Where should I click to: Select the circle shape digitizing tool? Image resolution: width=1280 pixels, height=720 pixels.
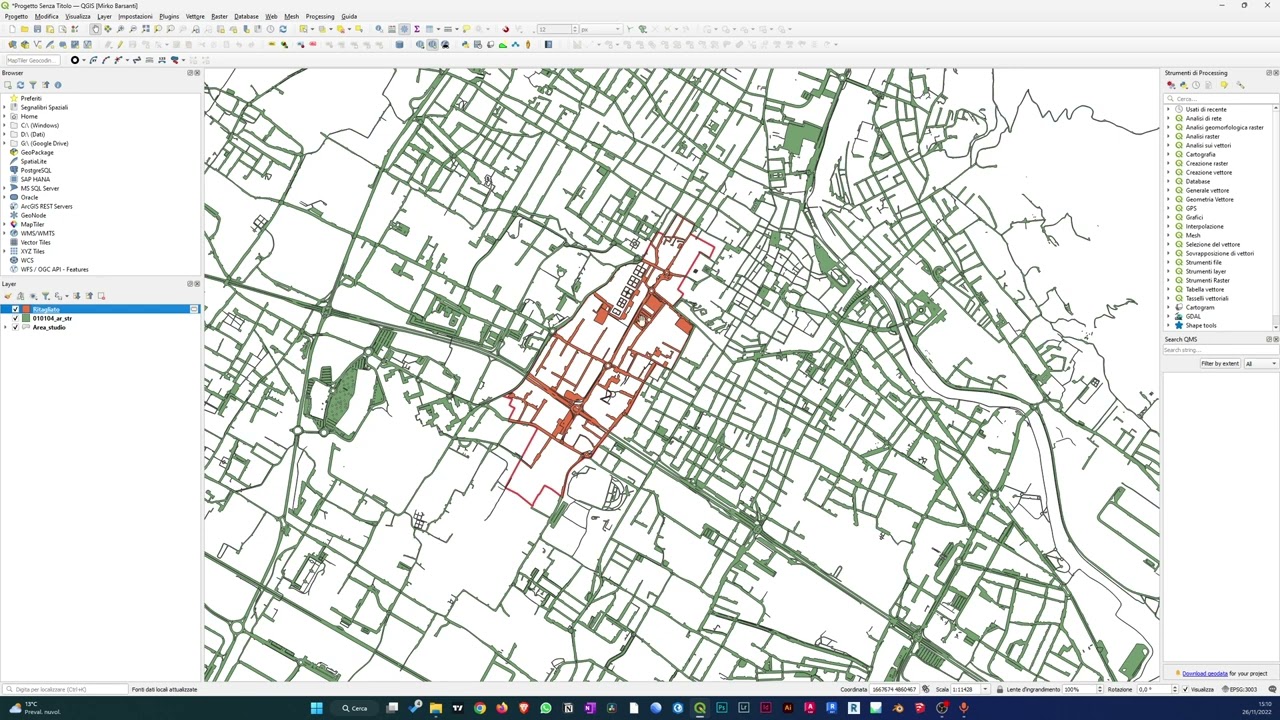(x=75, y=60)
